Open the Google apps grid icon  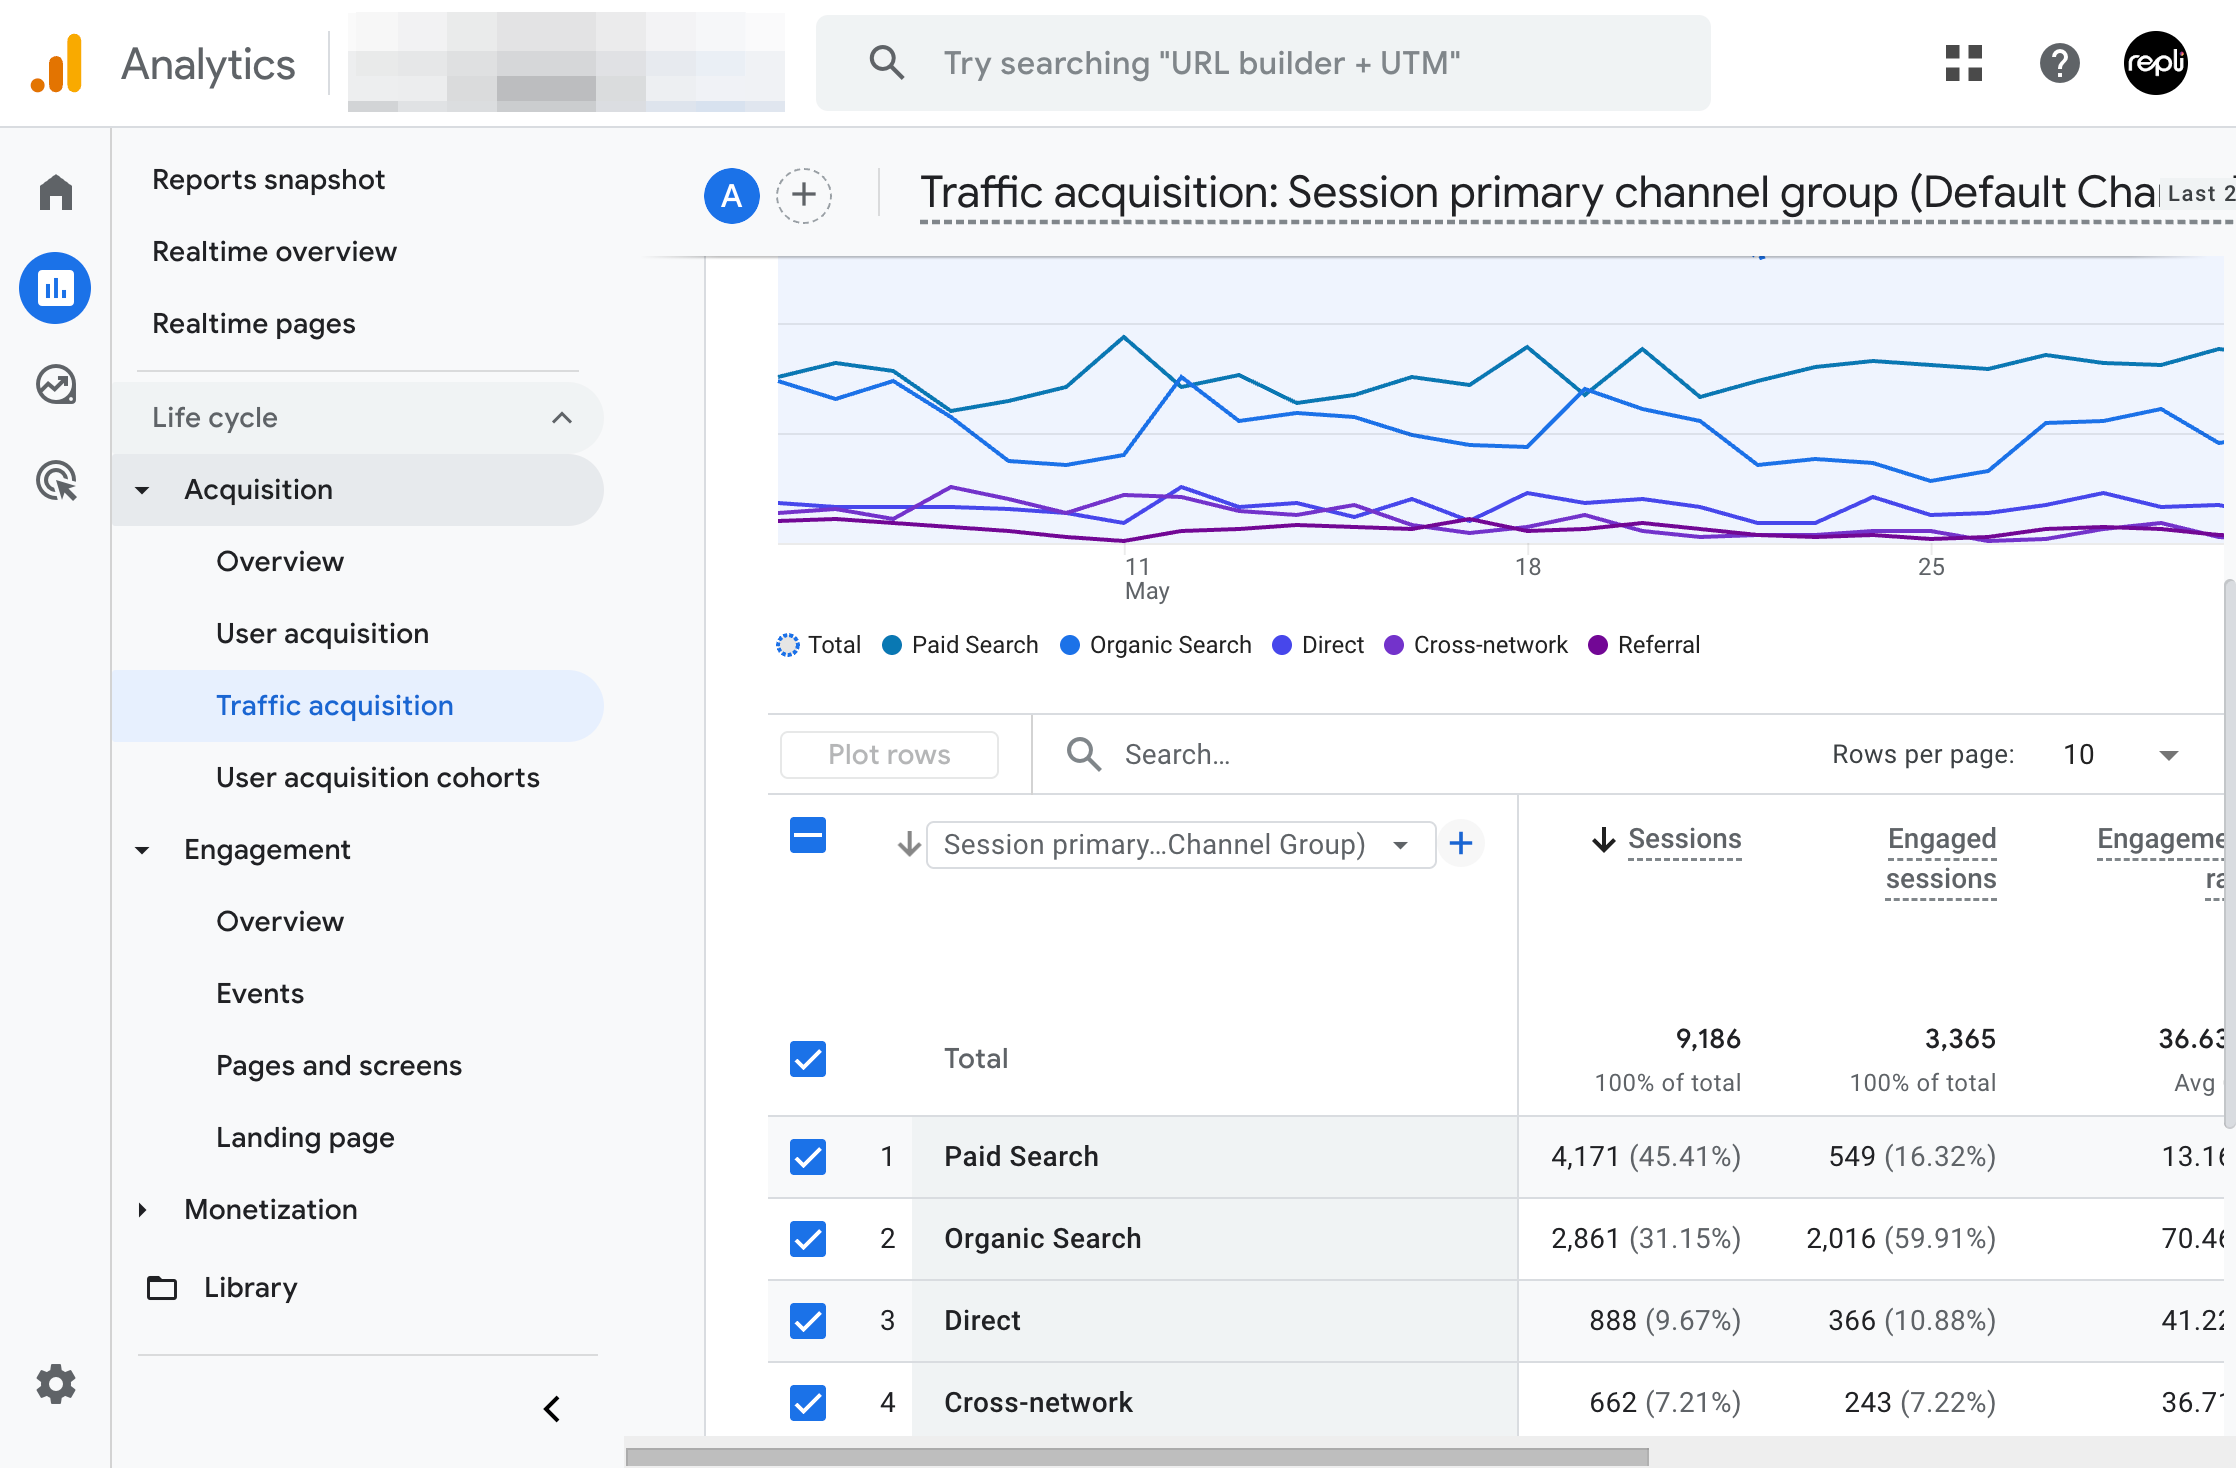point(1964,63)
